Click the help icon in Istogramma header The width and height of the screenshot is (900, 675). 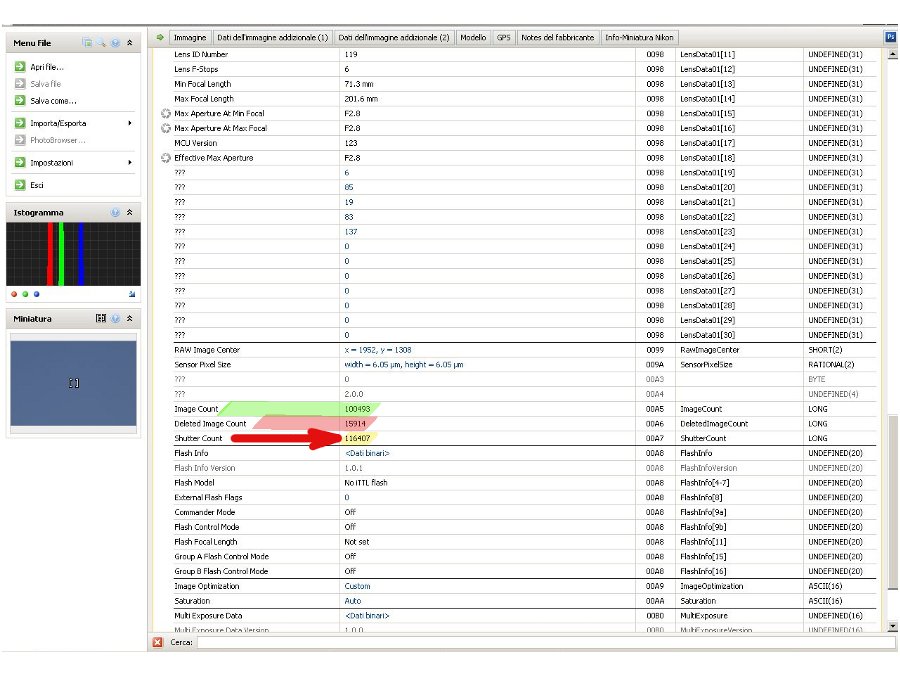click(x=115, y=213)
